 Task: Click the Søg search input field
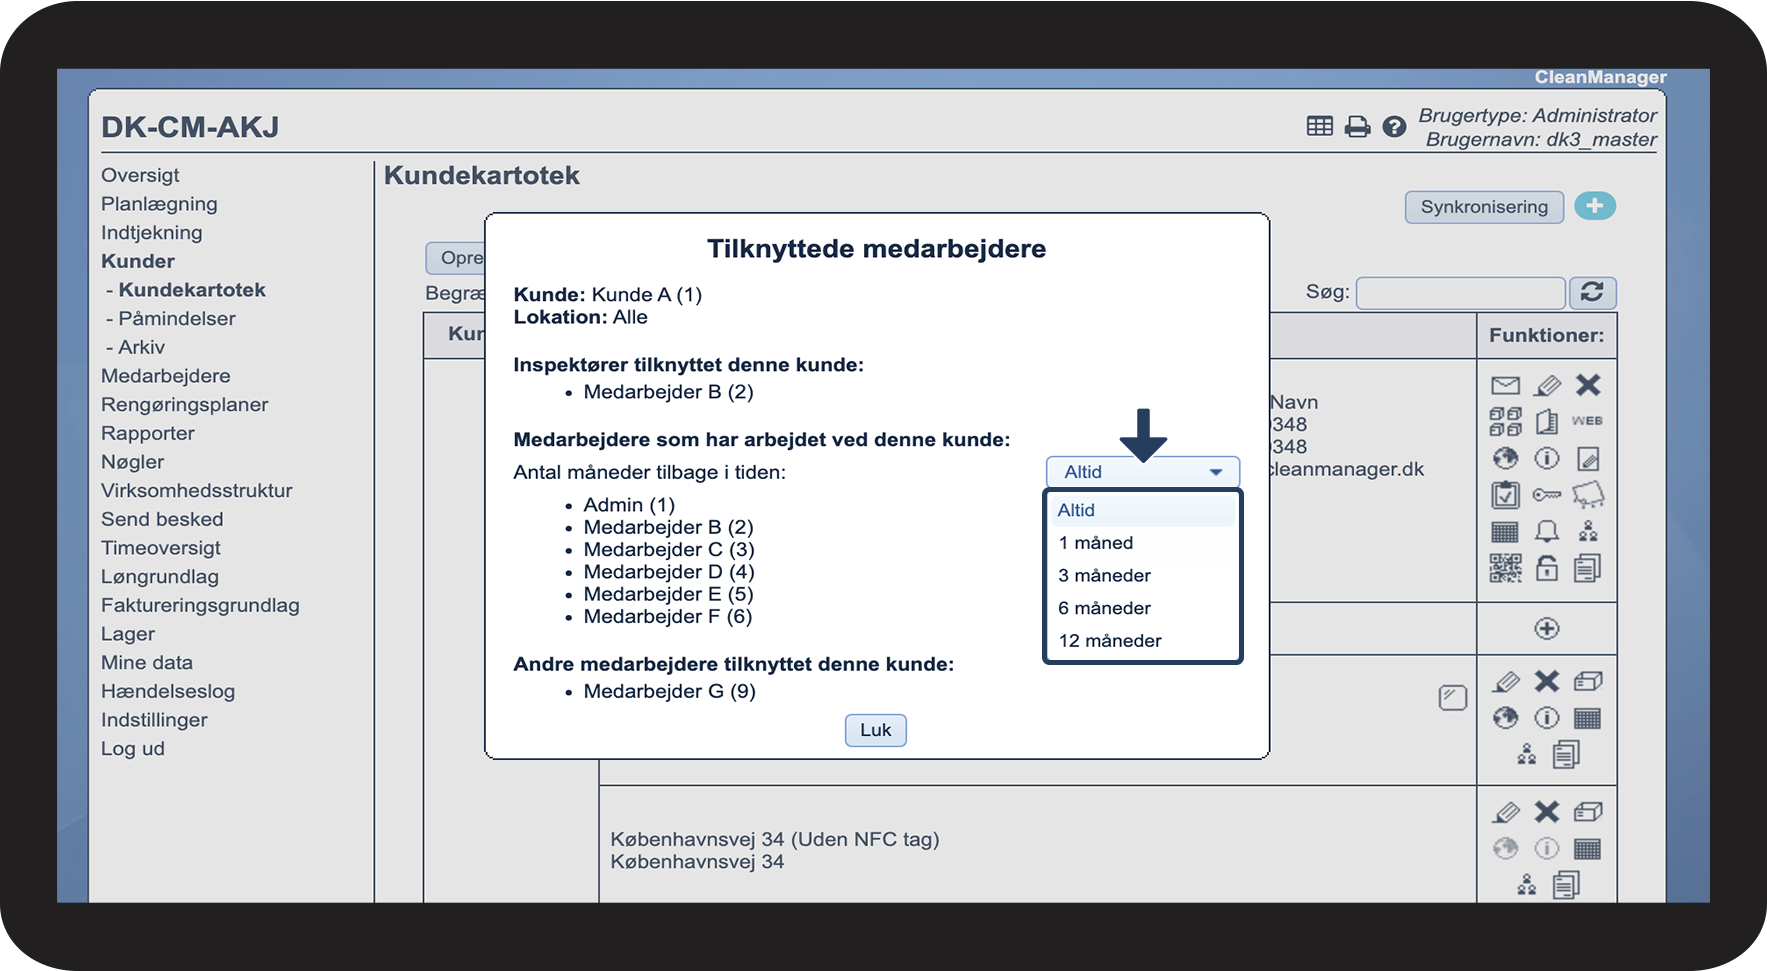1460,293
